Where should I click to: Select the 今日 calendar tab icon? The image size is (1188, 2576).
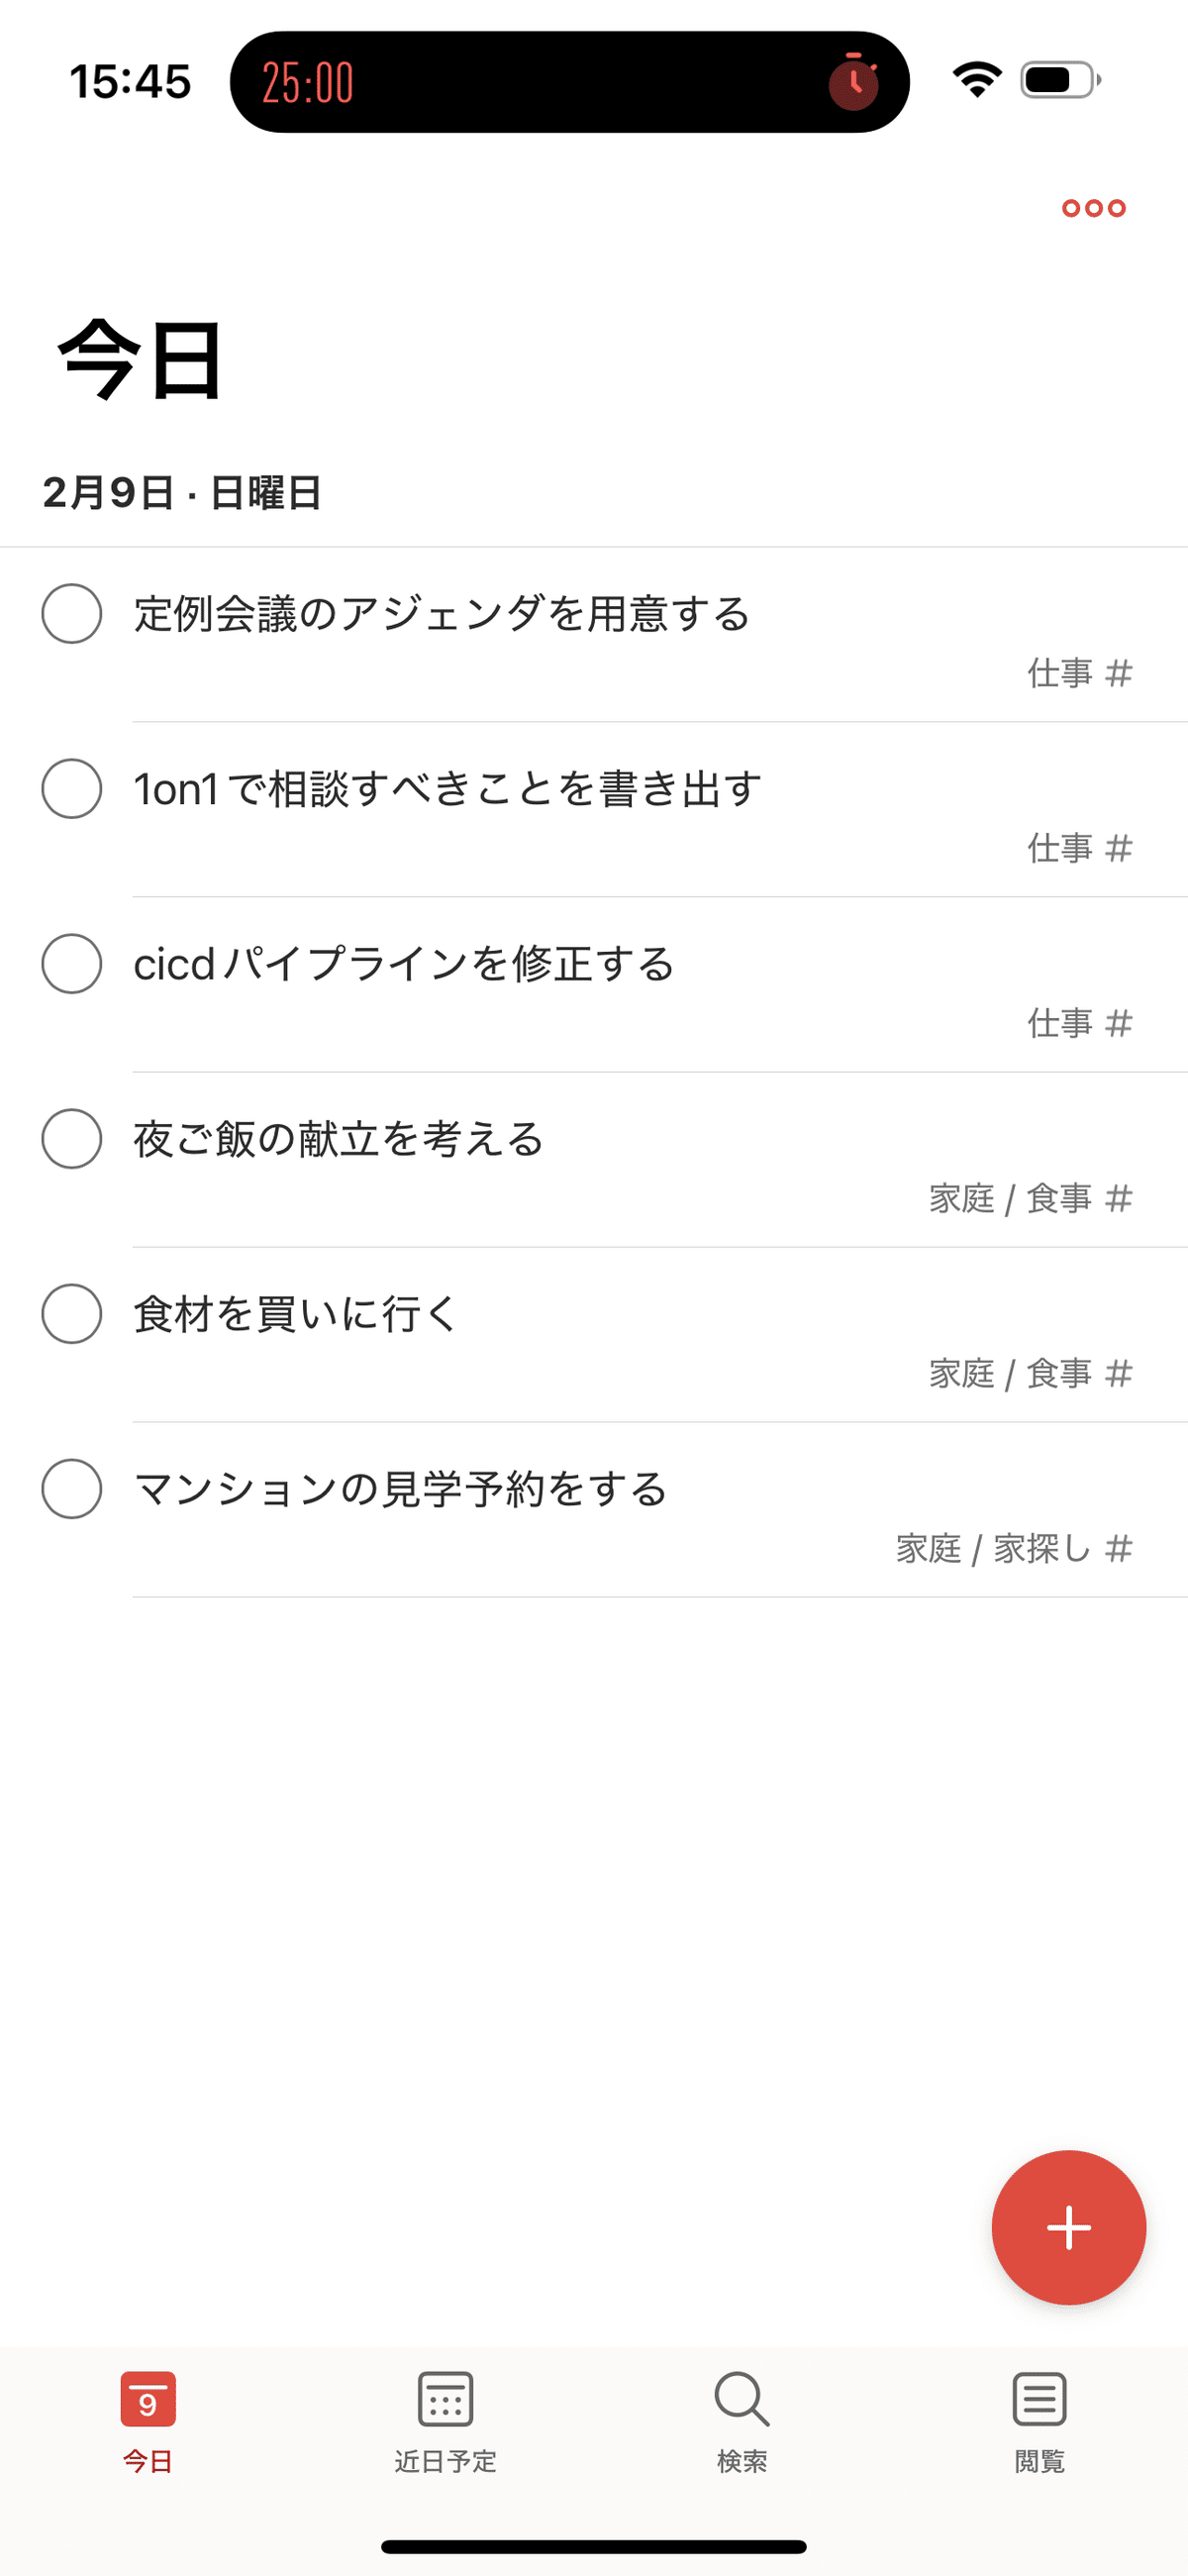click(x=148, y=2399)
